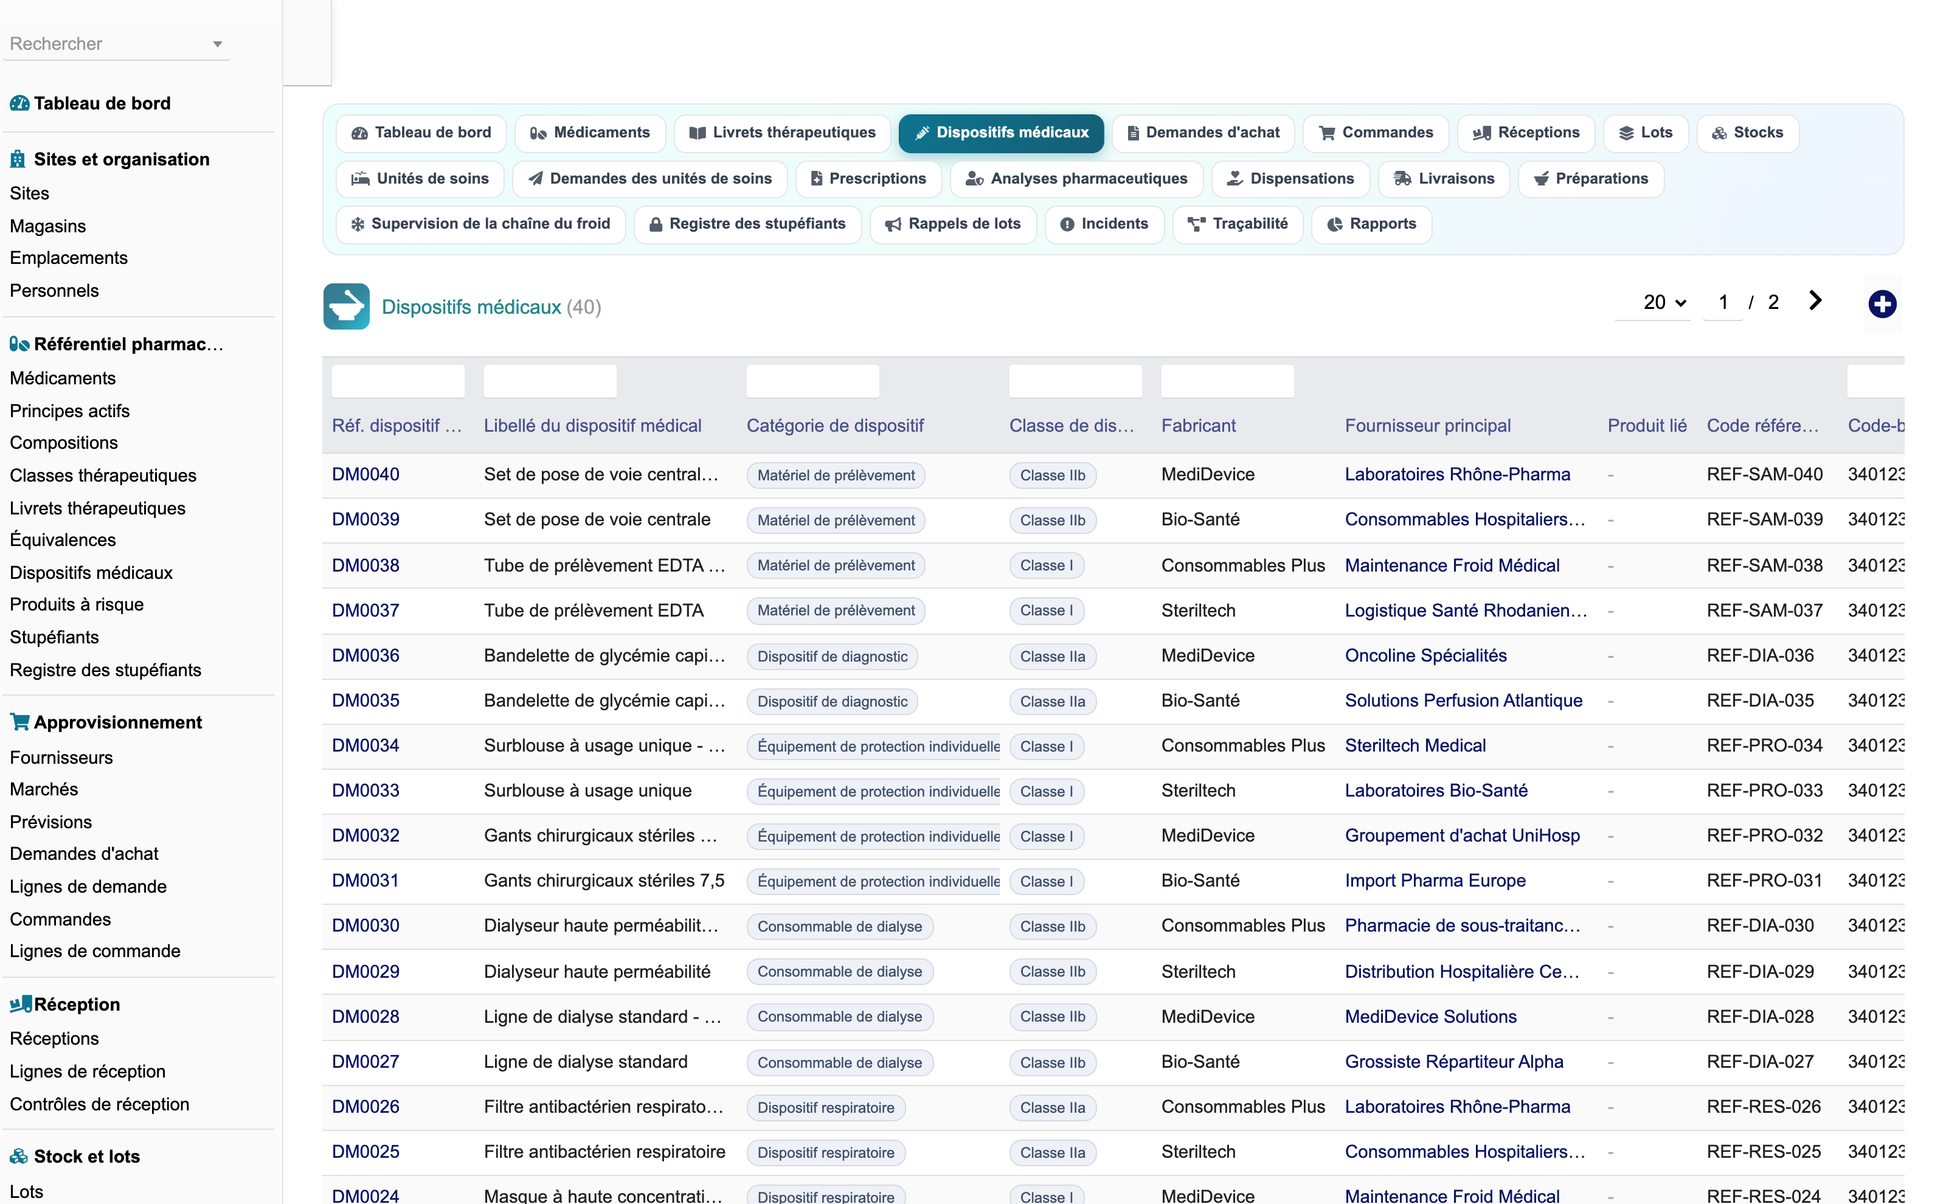Open Lignes de commande in sidebar
The width and height of the screenshot is (1946, 1204).
pos(95,952)
